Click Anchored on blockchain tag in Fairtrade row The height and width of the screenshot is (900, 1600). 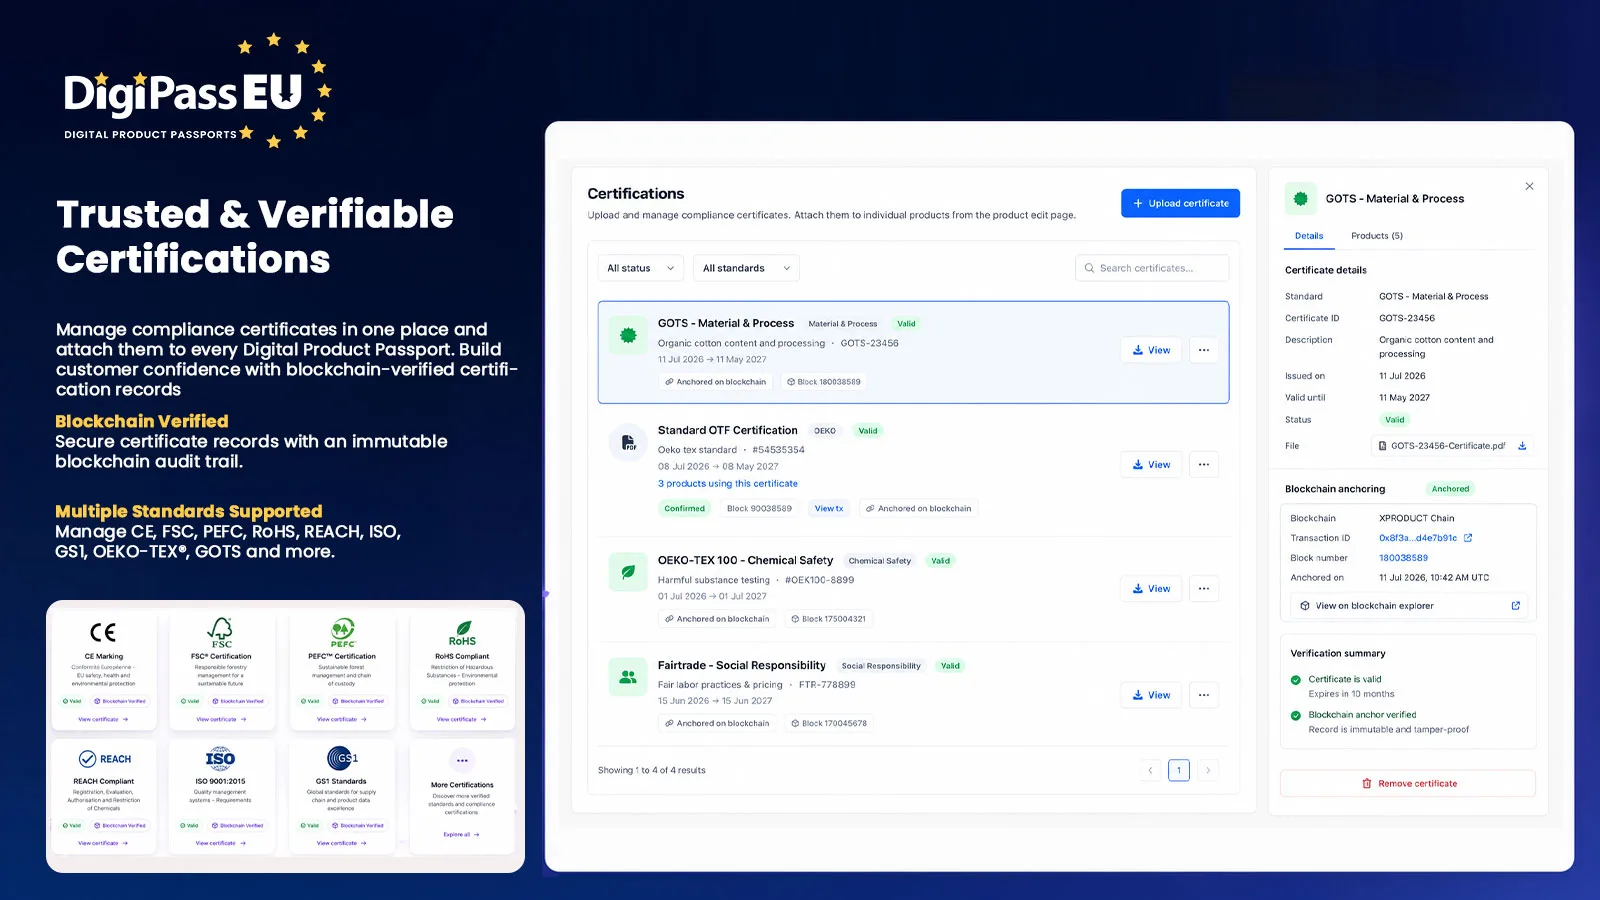[x=716, y=723]
